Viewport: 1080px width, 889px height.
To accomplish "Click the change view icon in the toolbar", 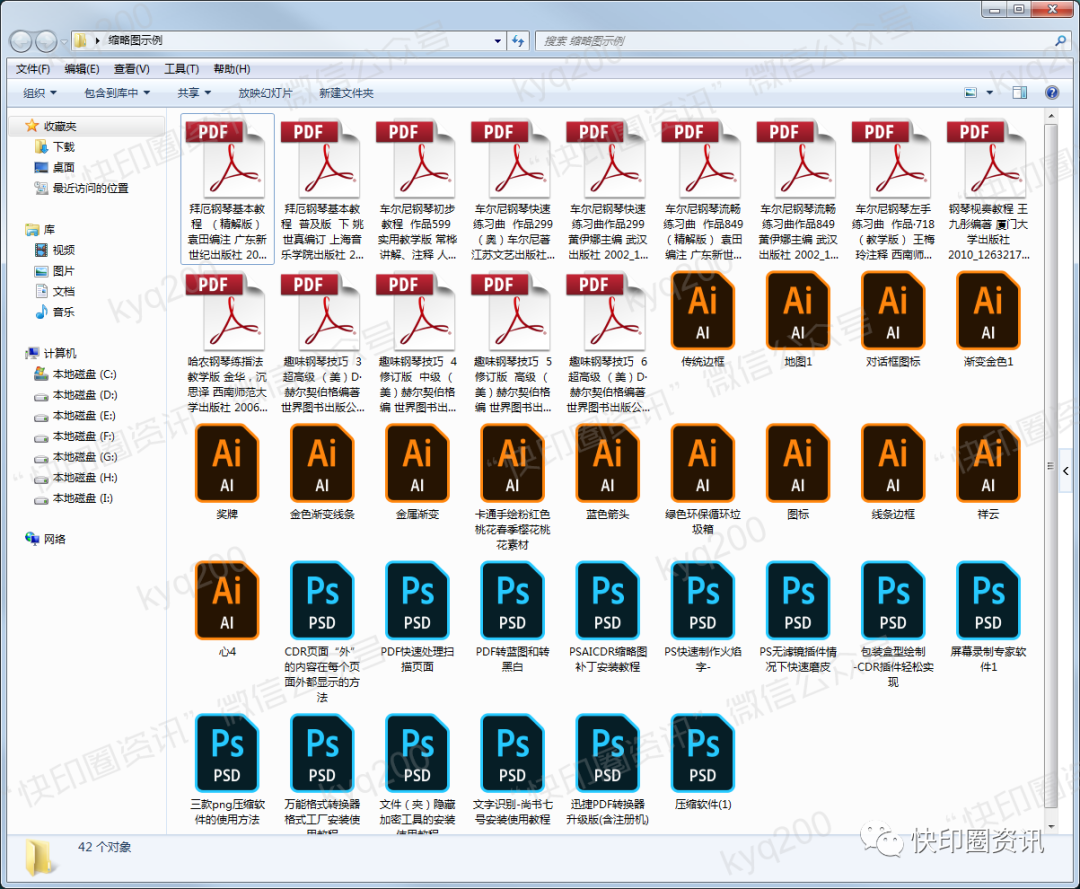I will click(x=970, y=92).
